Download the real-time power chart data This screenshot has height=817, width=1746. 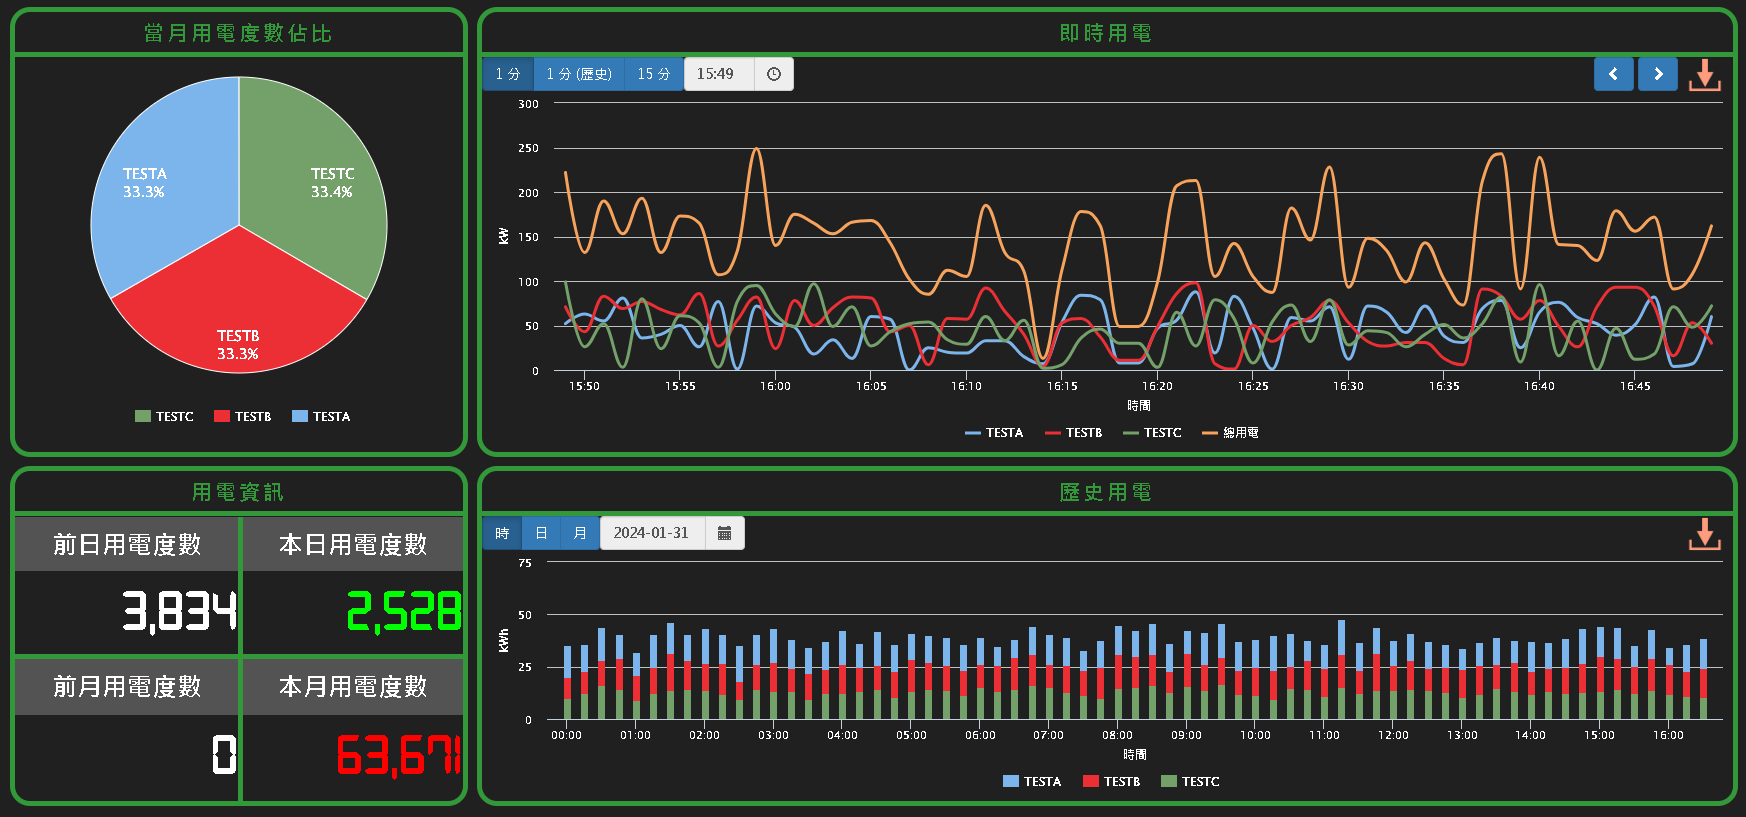pyautogui.click(x=1704, y=75)
